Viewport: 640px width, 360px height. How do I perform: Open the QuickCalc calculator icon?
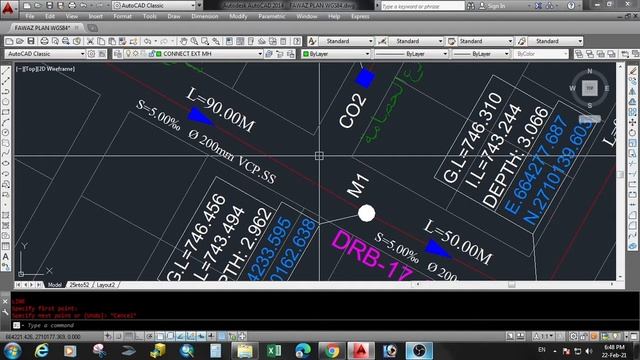283,41
